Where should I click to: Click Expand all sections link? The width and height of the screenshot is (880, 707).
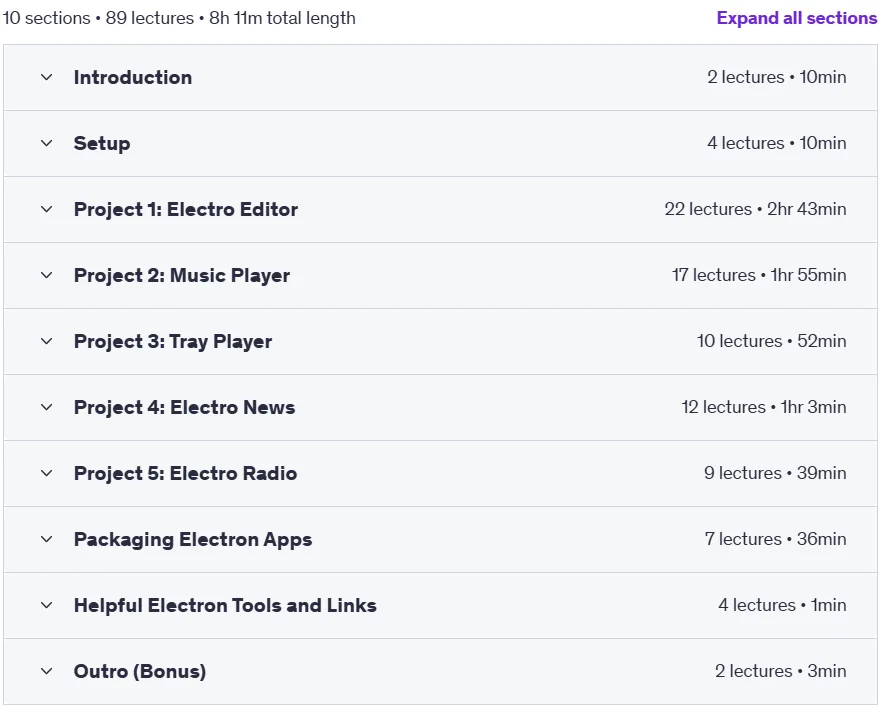pyautogui.click(x=796, y=18)
